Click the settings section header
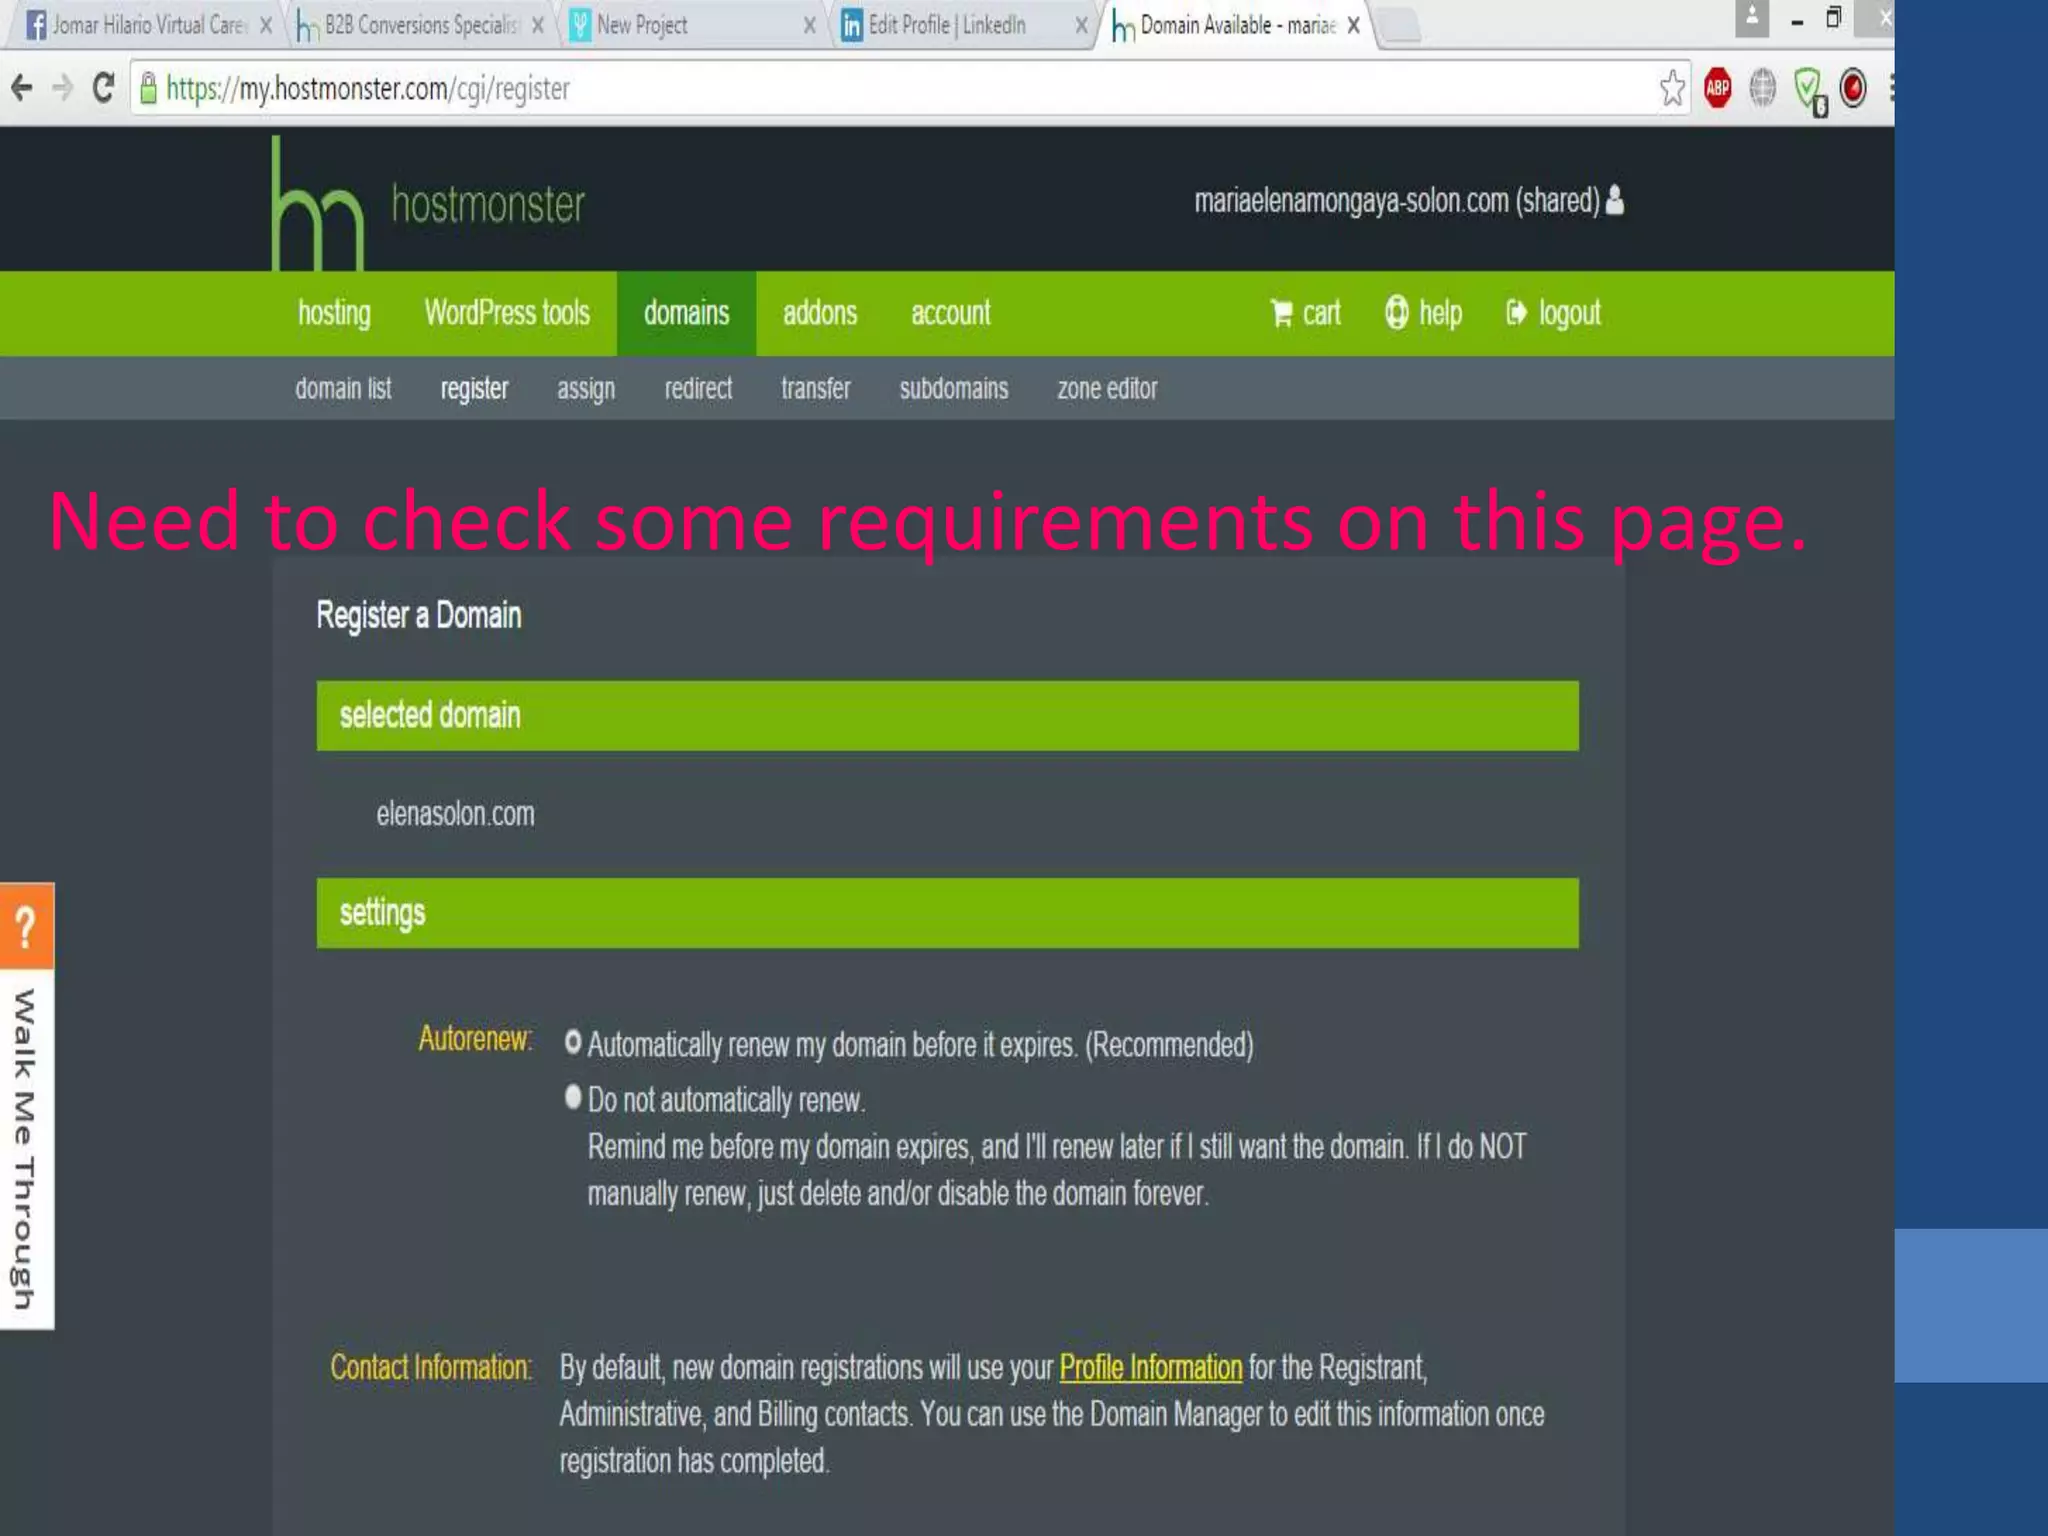This screenshot has width=2048, height=1536. 947,913
